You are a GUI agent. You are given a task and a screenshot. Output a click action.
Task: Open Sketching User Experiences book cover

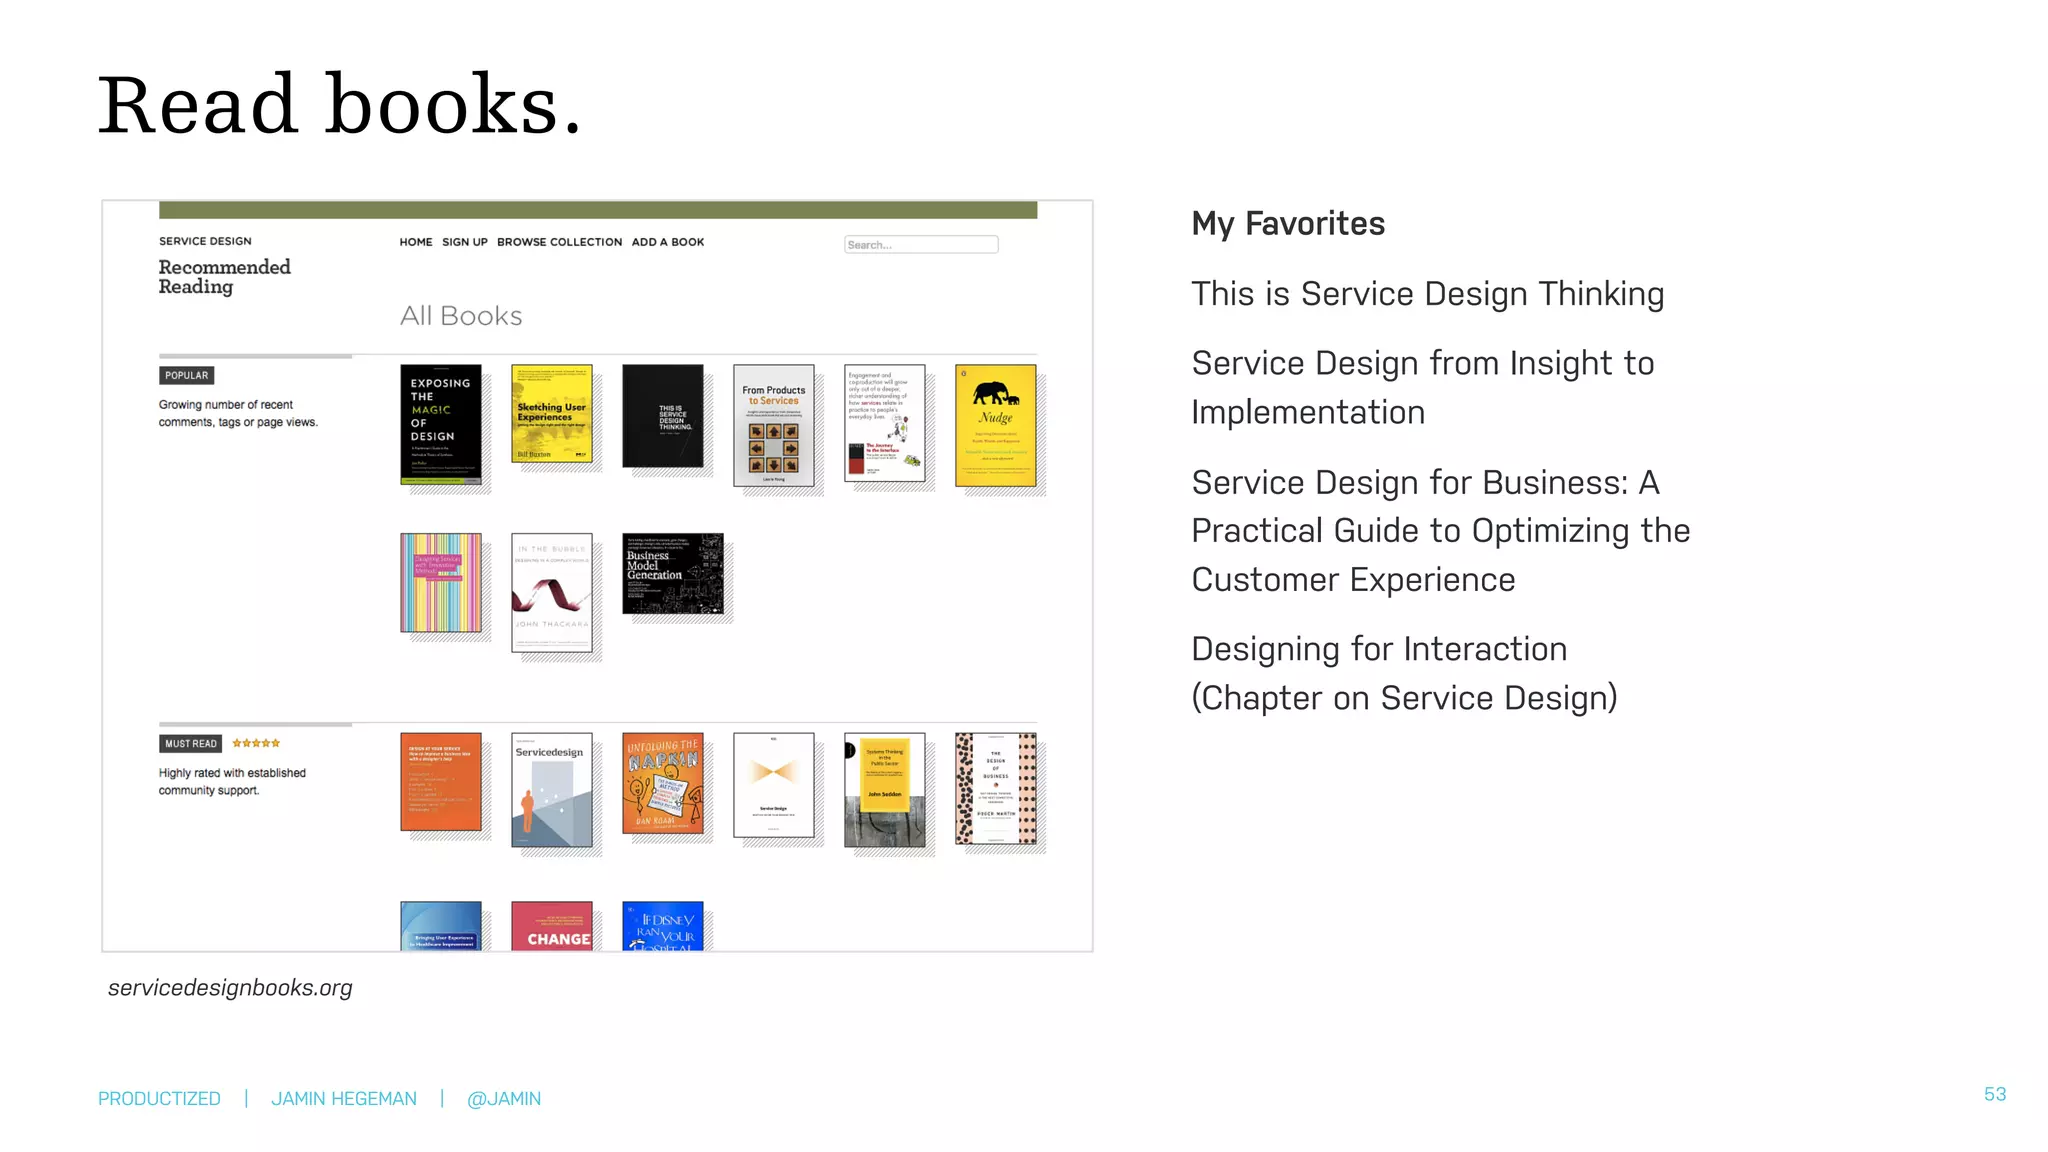552,414
